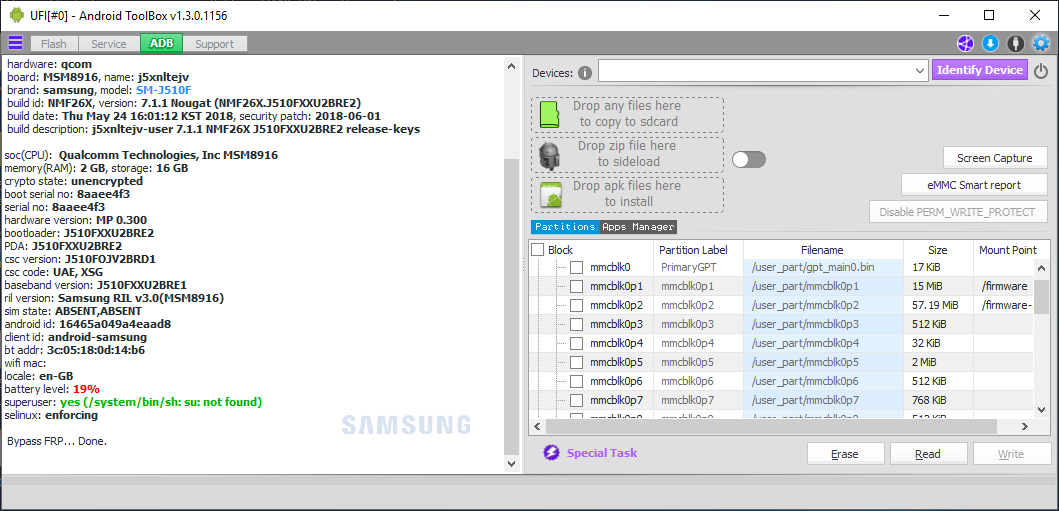The height and width of the screenshot is (511, 1059).
Task: Click the purple share icon in the top bar
Action: tap(964, 44)
